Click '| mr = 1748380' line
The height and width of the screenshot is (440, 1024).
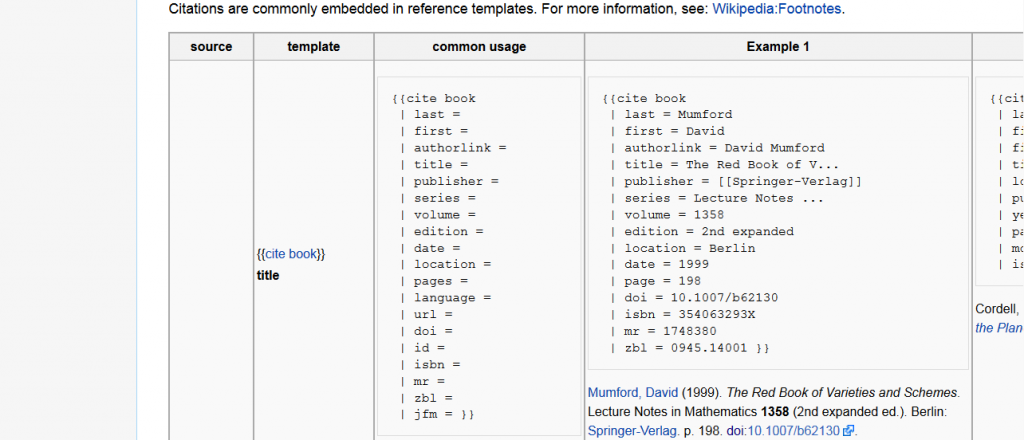click(x=663, y=332)
